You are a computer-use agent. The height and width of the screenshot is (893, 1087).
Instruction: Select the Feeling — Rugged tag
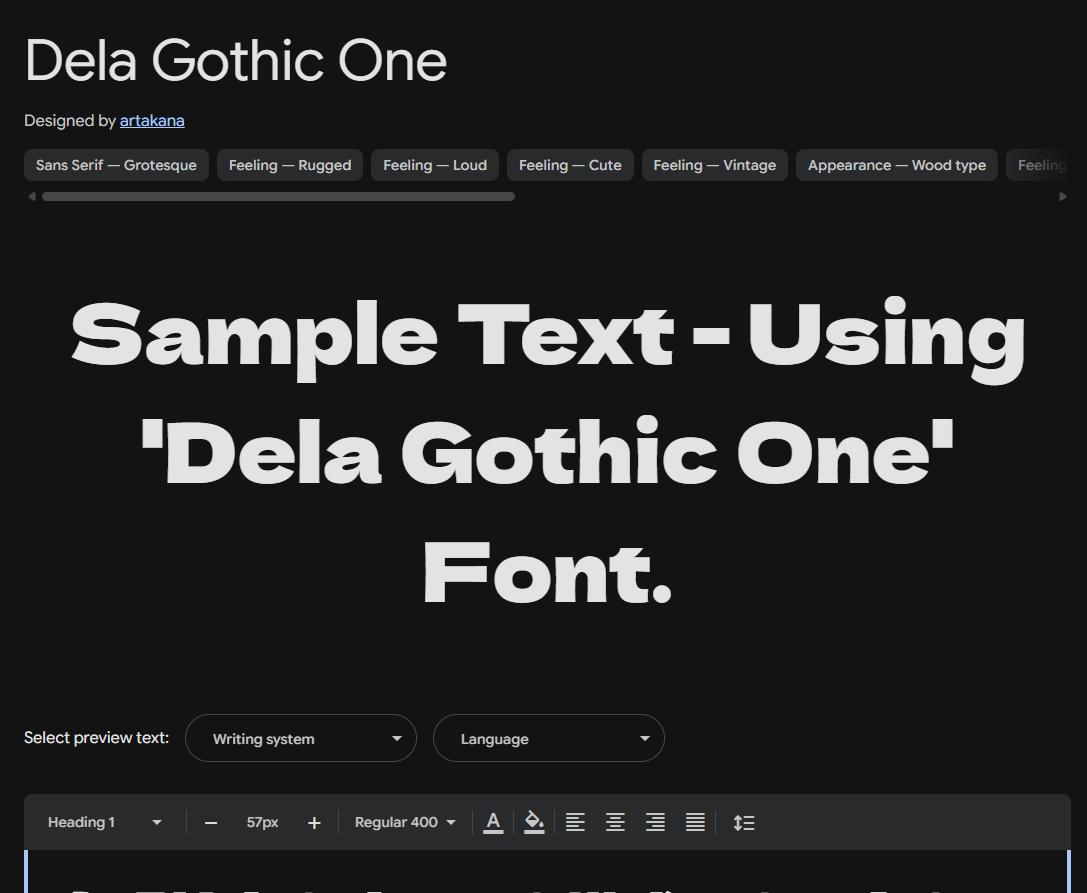(x=290, y=165)
